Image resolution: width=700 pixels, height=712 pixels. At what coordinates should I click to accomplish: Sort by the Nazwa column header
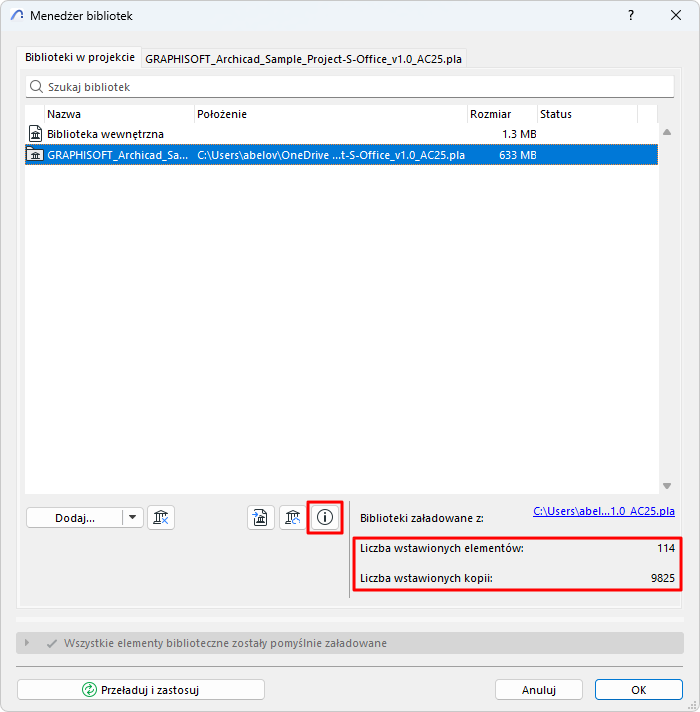pyautogui.click(x=119, y=114)
